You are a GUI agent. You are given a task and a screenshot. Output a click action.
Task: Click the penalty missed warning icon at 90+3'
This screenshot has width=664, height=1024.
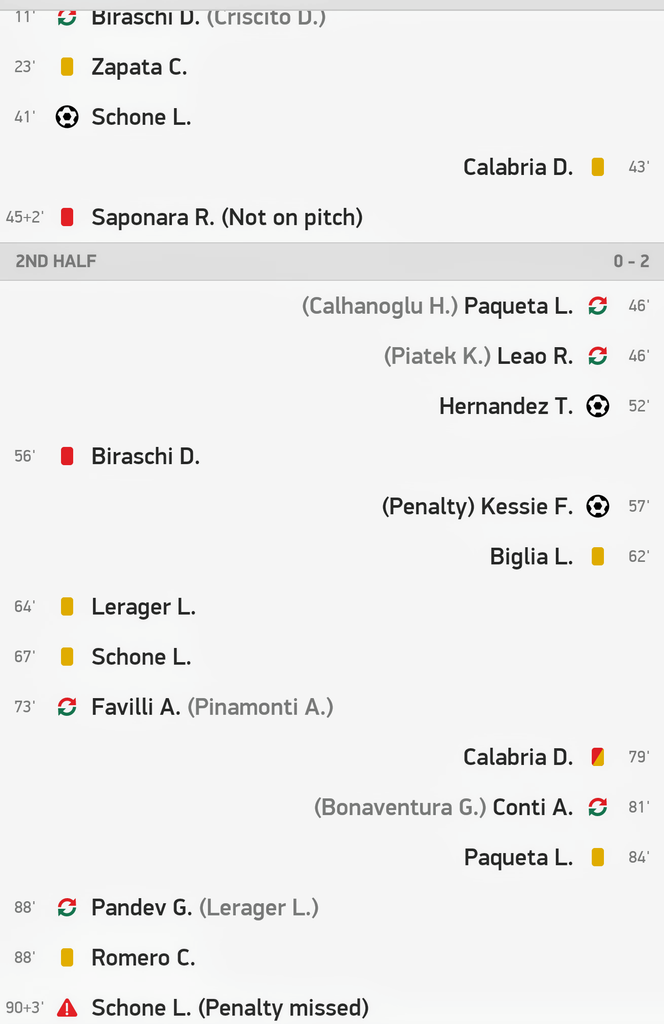pos(67,1008)
